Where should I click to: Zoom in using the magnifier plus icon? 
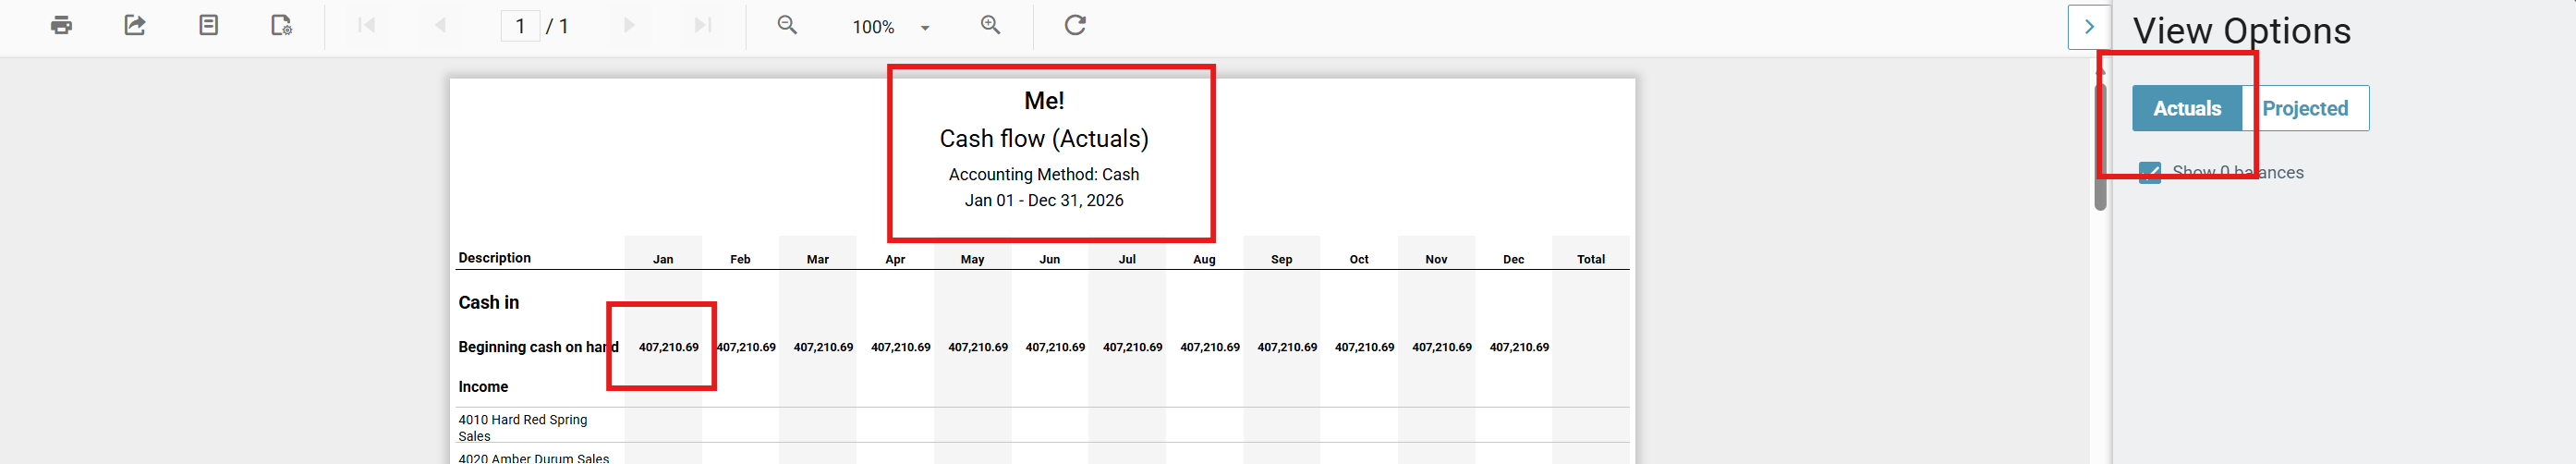coord(990,26)
